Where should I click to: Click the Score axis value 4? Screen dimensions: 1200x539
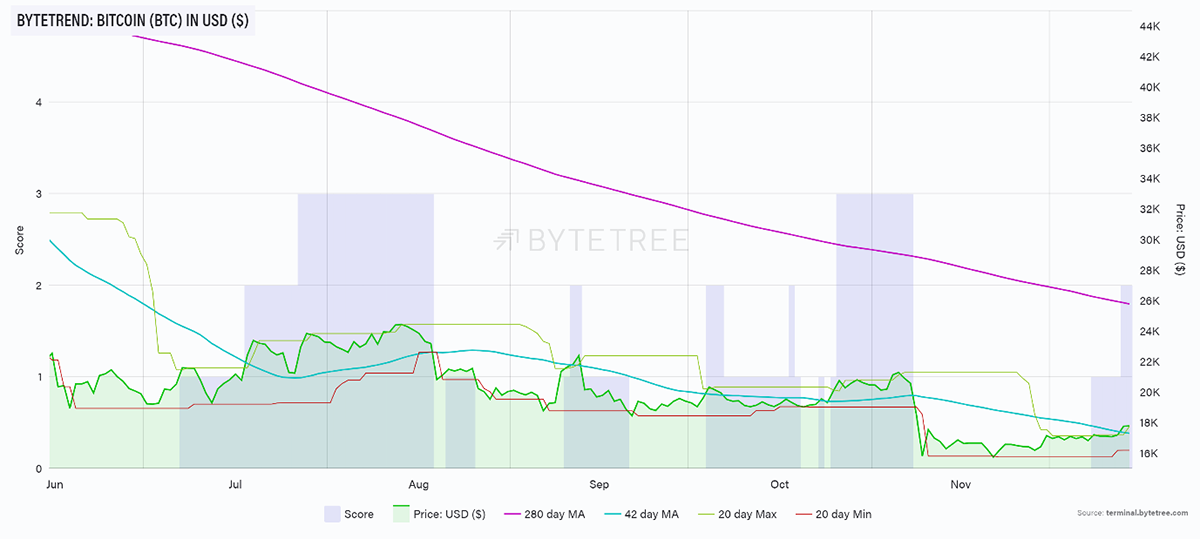coord(37,102)
